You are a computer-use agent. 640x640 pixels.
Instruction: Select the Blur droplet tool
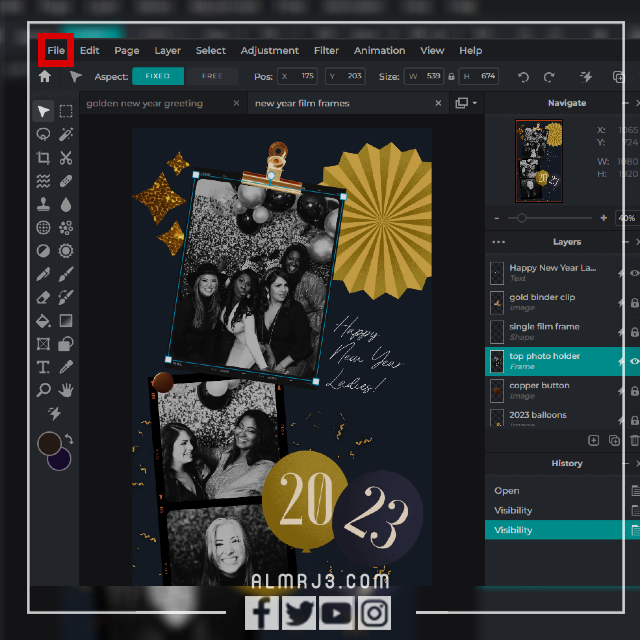pos(66,204)
